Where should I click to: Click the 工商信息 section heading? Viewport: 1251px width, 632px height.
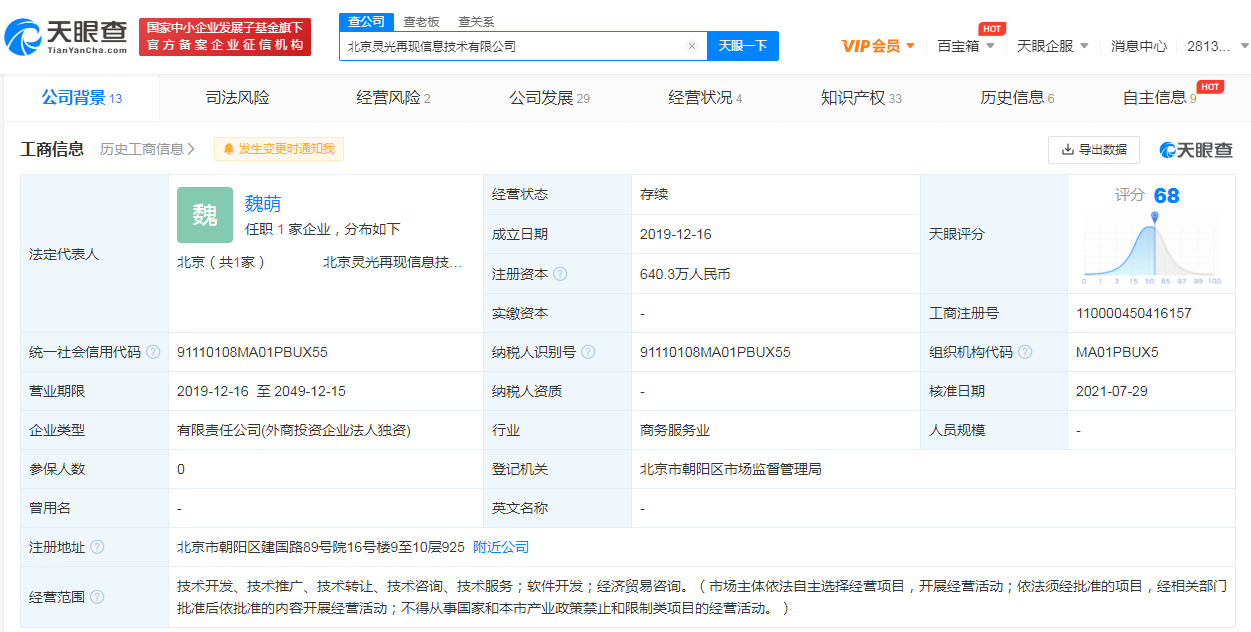[52, 149]
